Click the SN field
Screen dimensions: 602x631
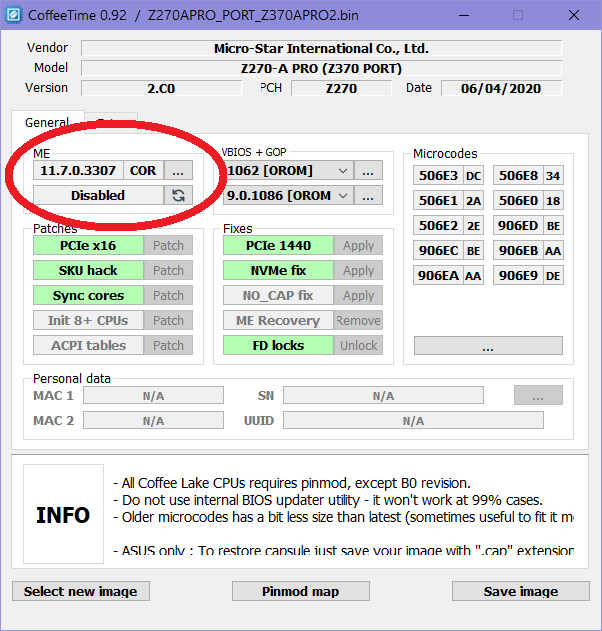[x=383, y=395]
